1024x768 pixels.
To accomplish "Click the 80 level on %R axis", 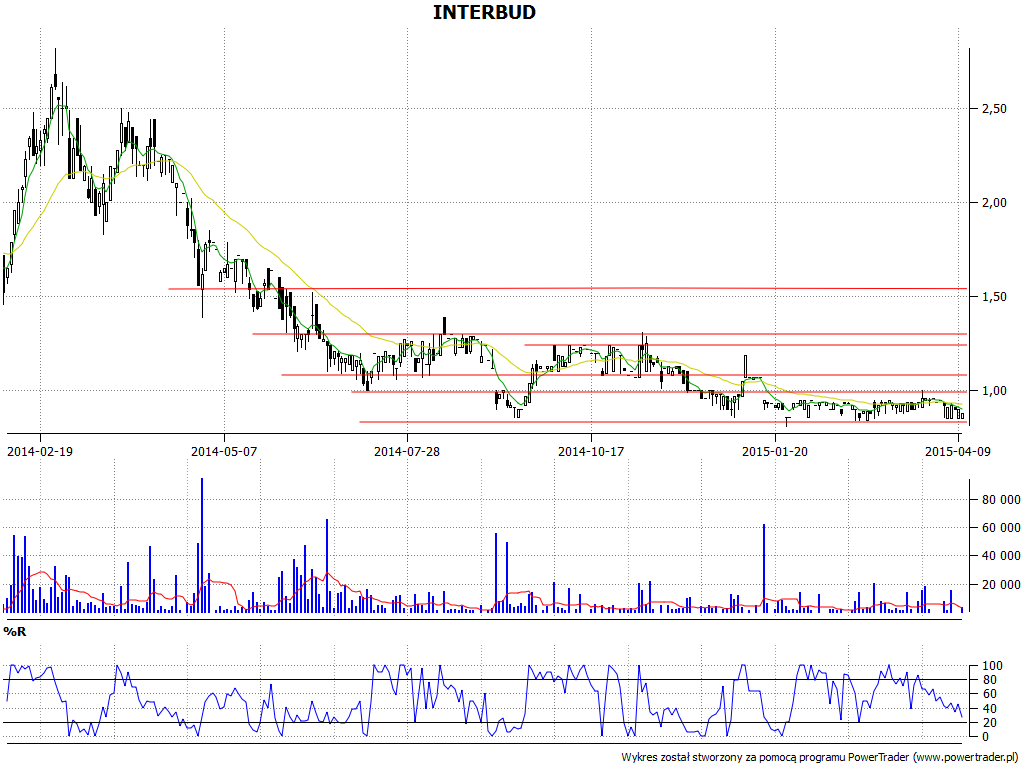I will point(989,680).
